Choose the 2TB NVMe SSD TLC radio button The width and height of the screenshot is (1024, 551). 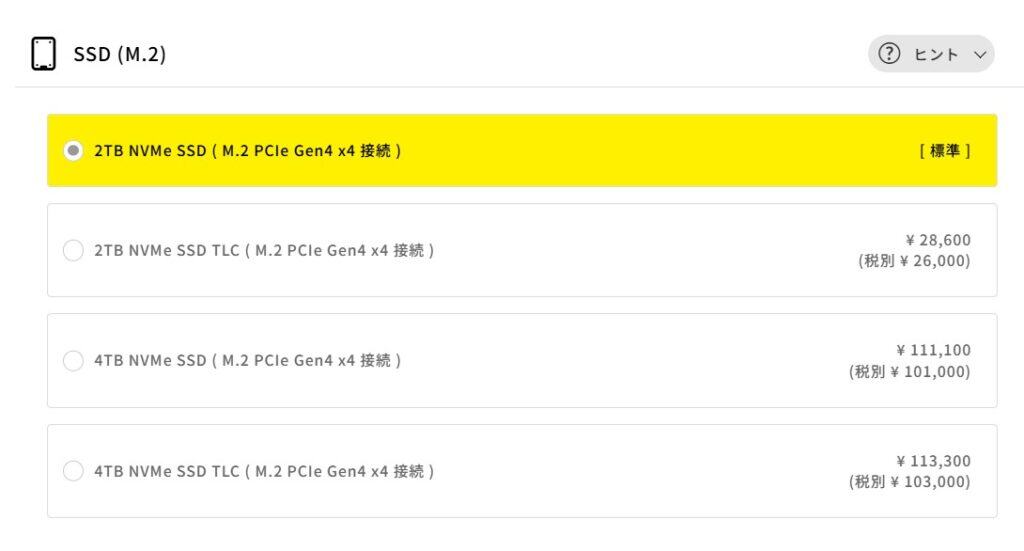pos(73,251)
